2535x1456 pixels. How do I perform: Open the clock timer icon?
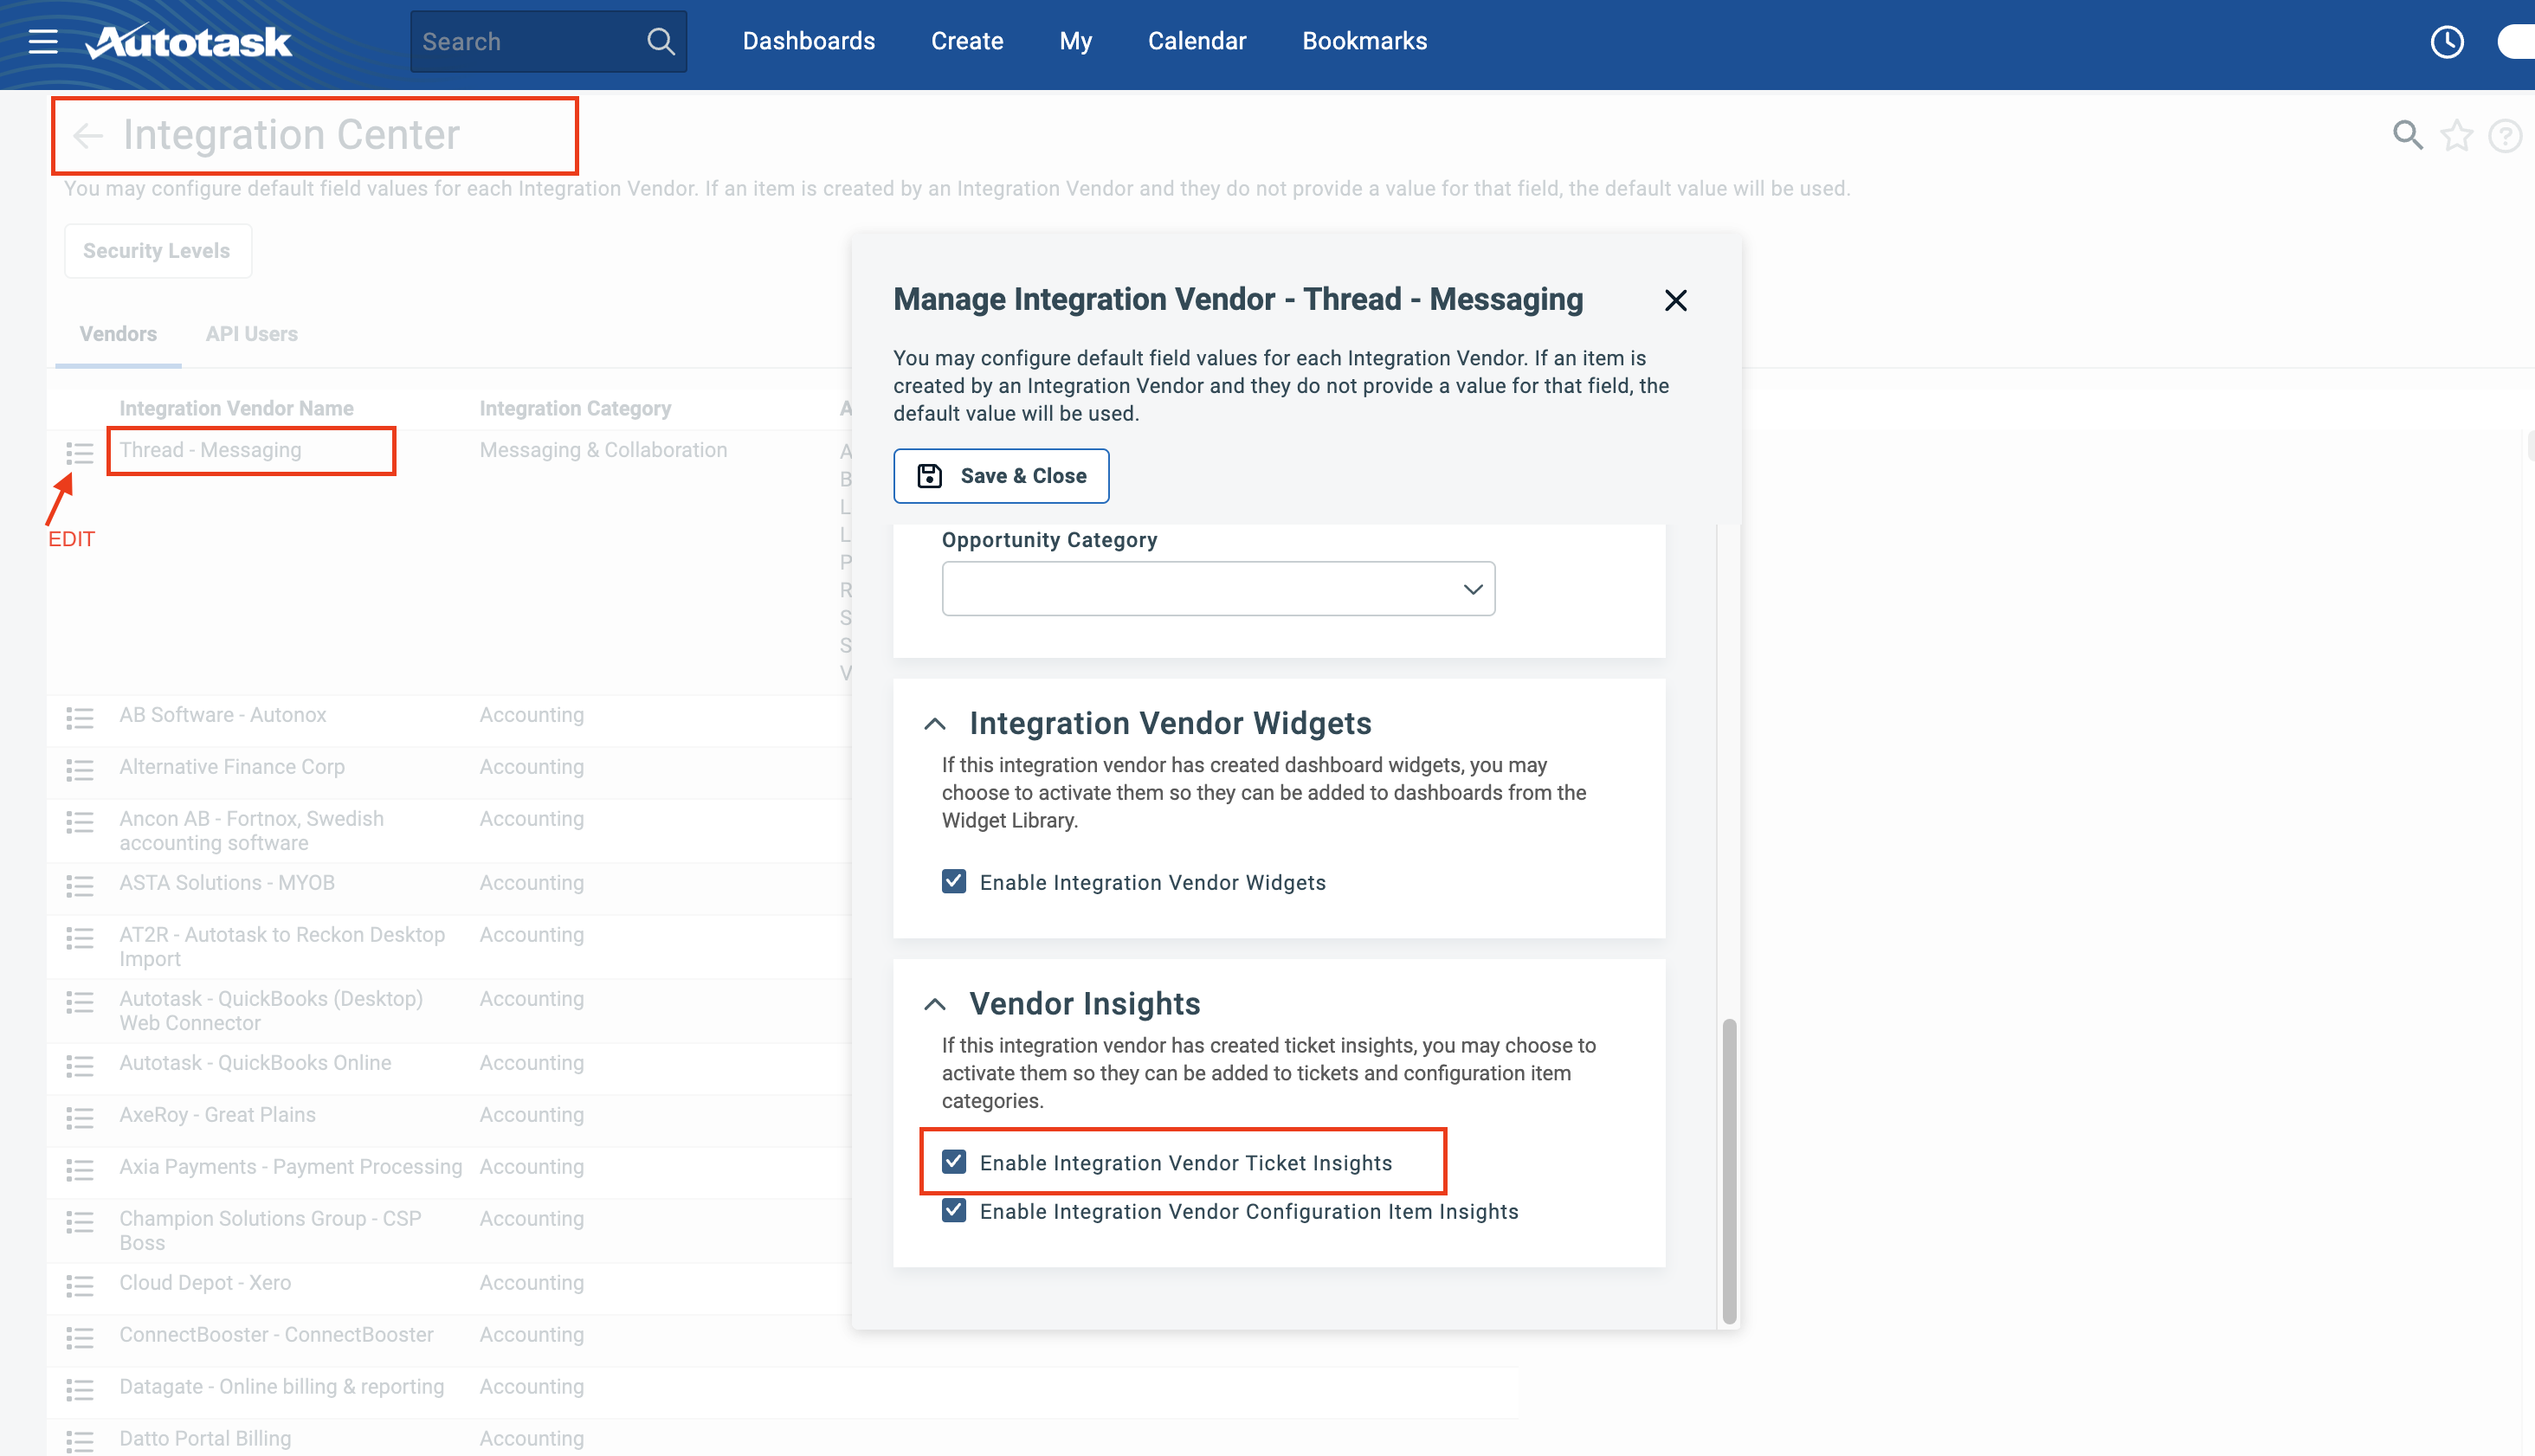coord(2446,41)
